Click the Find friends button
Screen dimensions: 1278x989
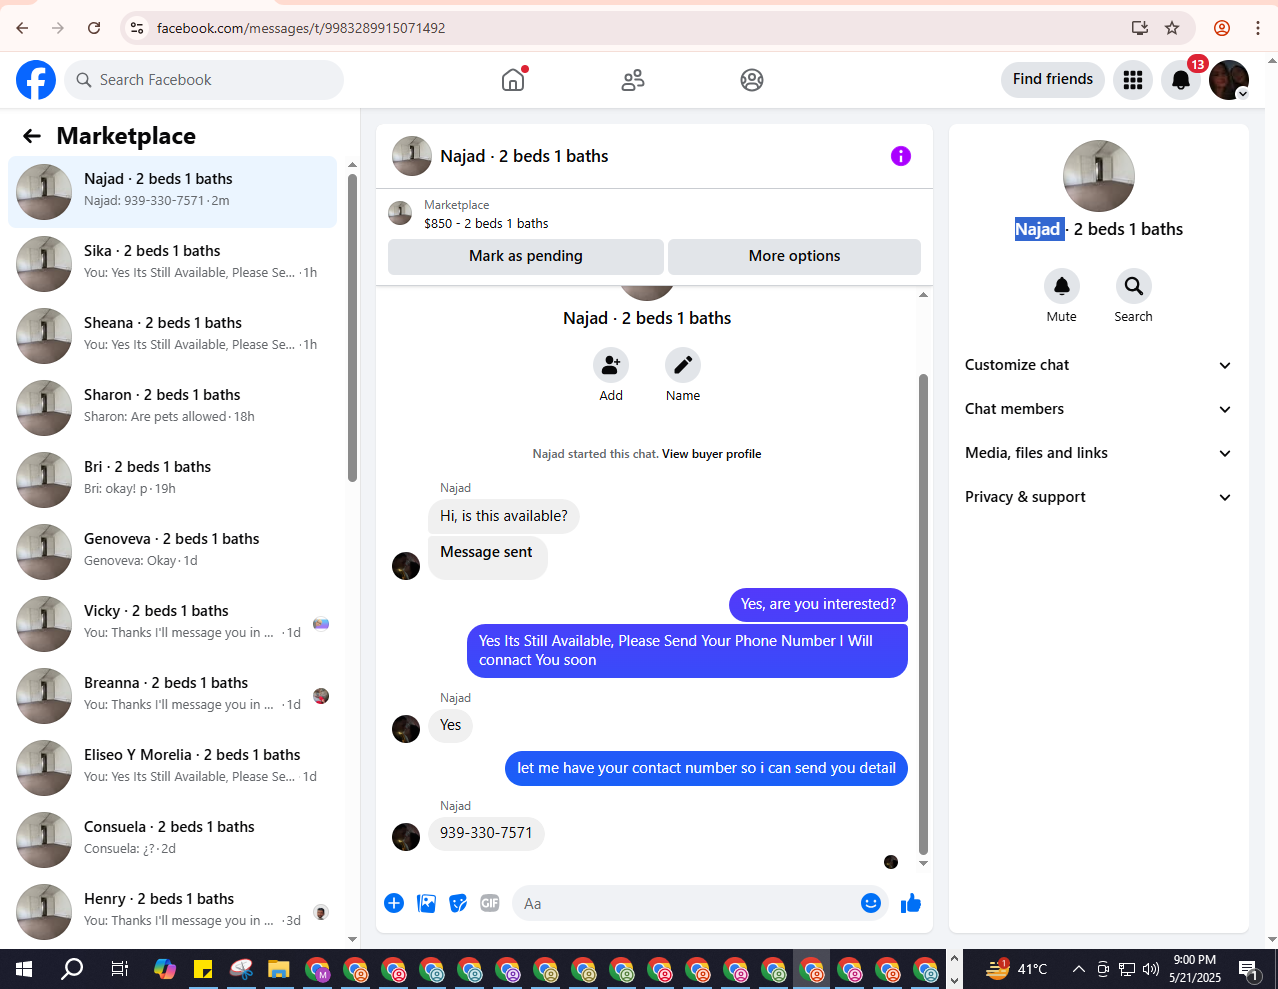1053,79
